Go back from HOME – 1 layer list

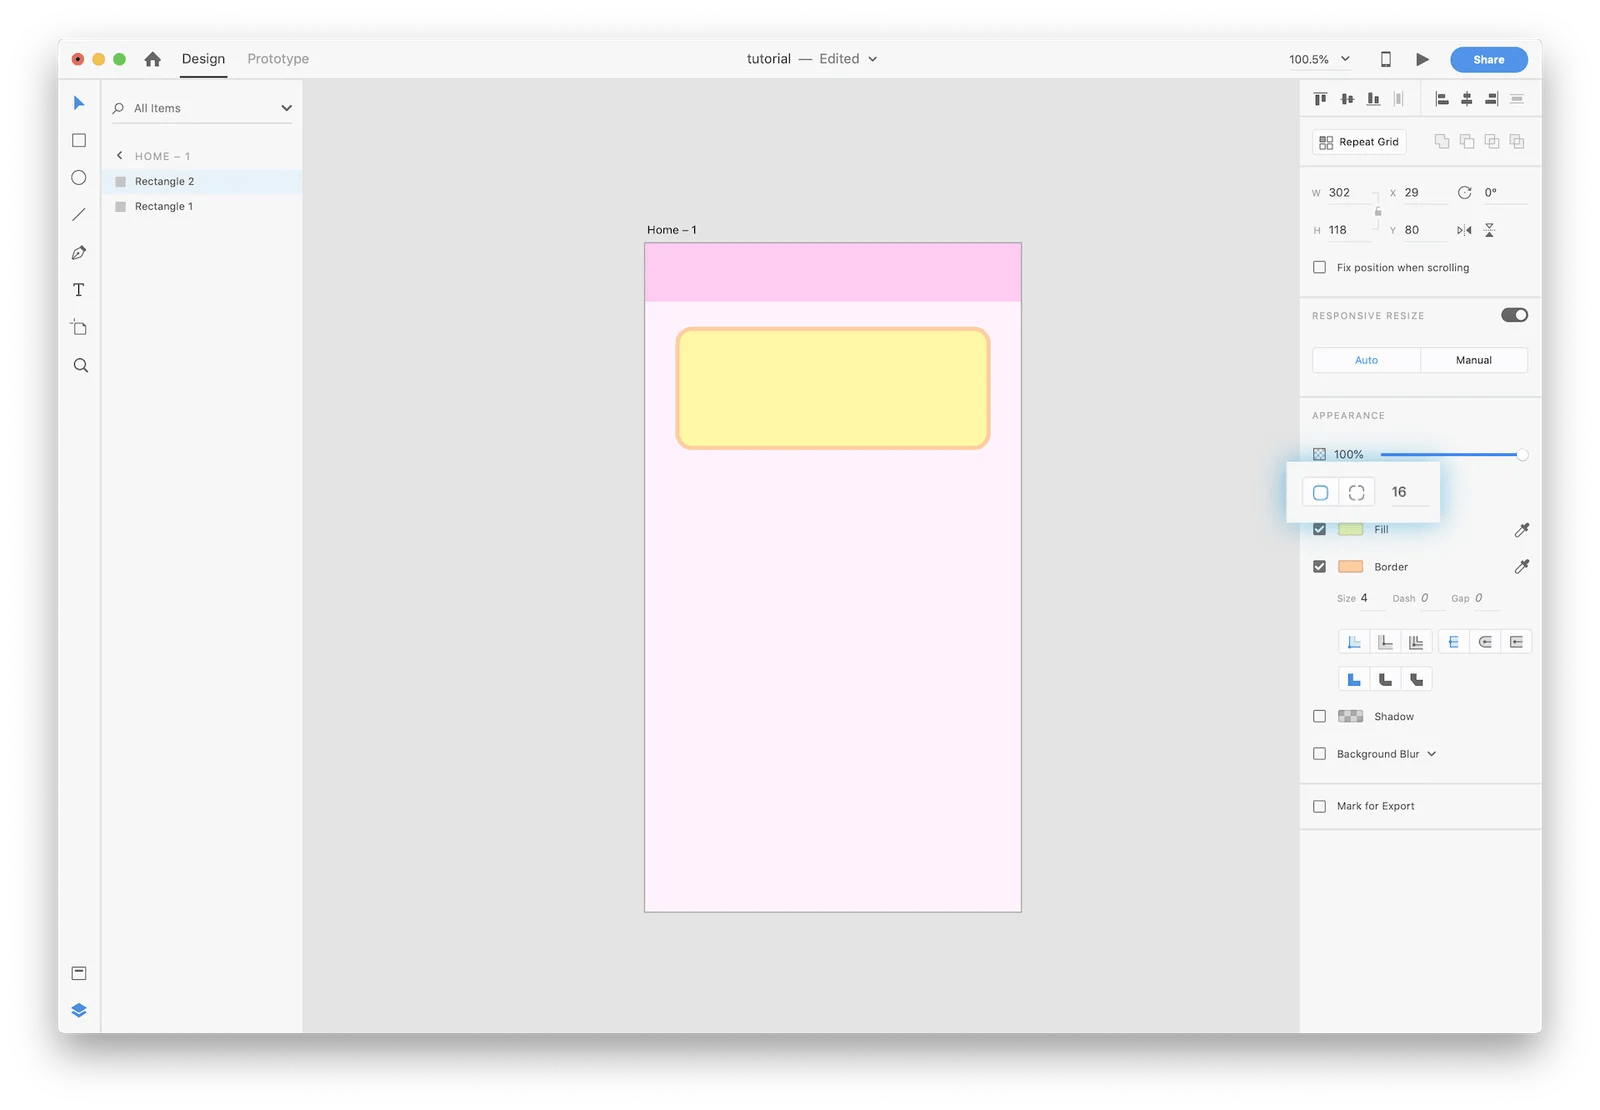pos(120,156)
